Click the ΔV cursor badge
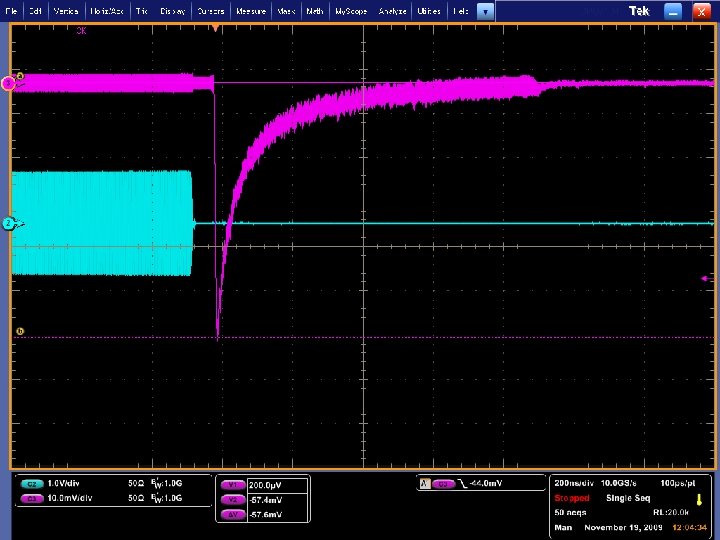This screenshot has height=540, width=720. (x=233, y=515)
